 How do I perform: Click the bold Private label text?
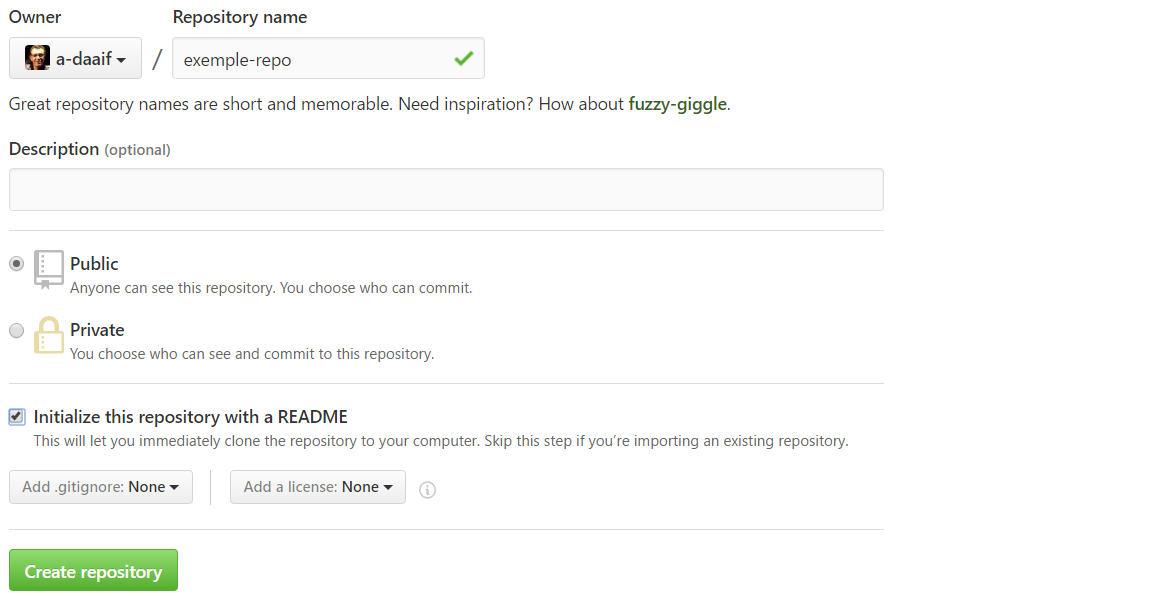(97, 330)
